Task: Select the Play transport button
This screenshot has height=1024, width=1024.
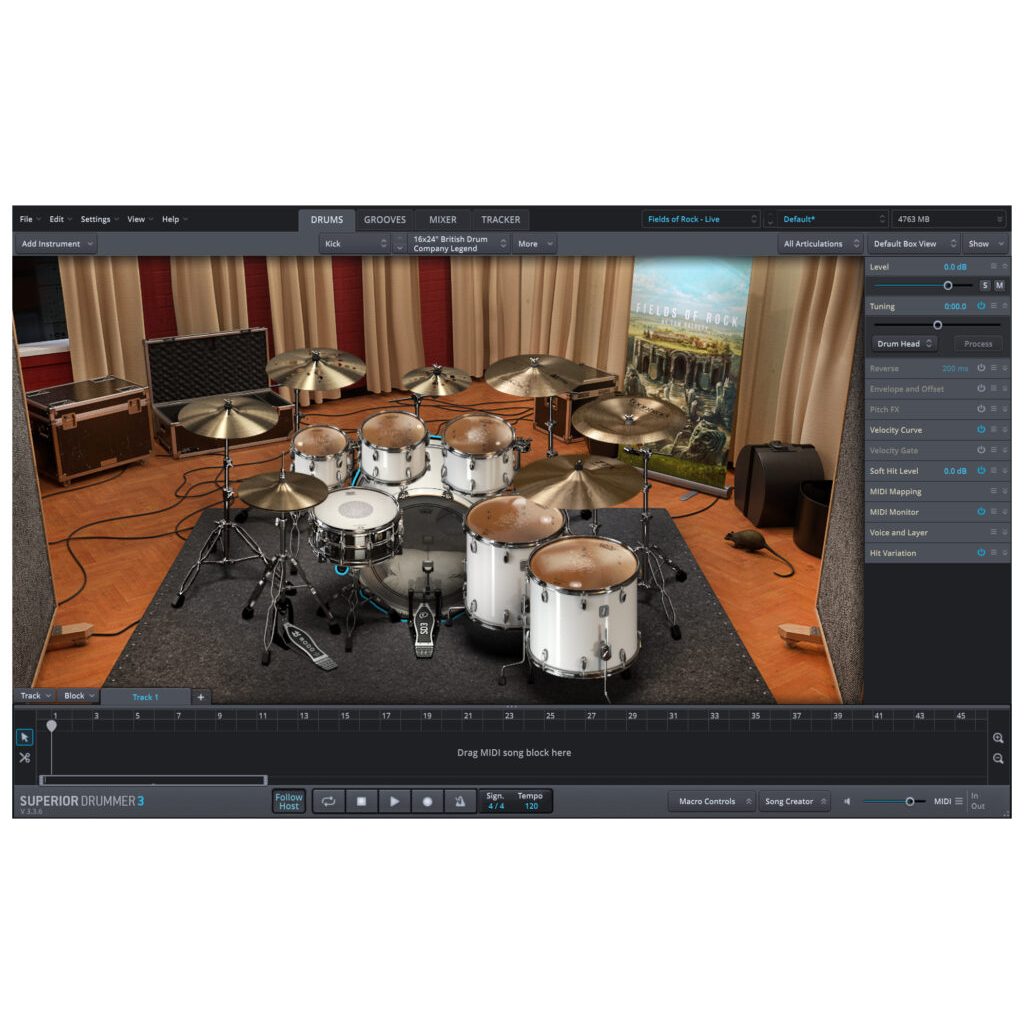Action: pyautogui.click(x=396, y=801)
